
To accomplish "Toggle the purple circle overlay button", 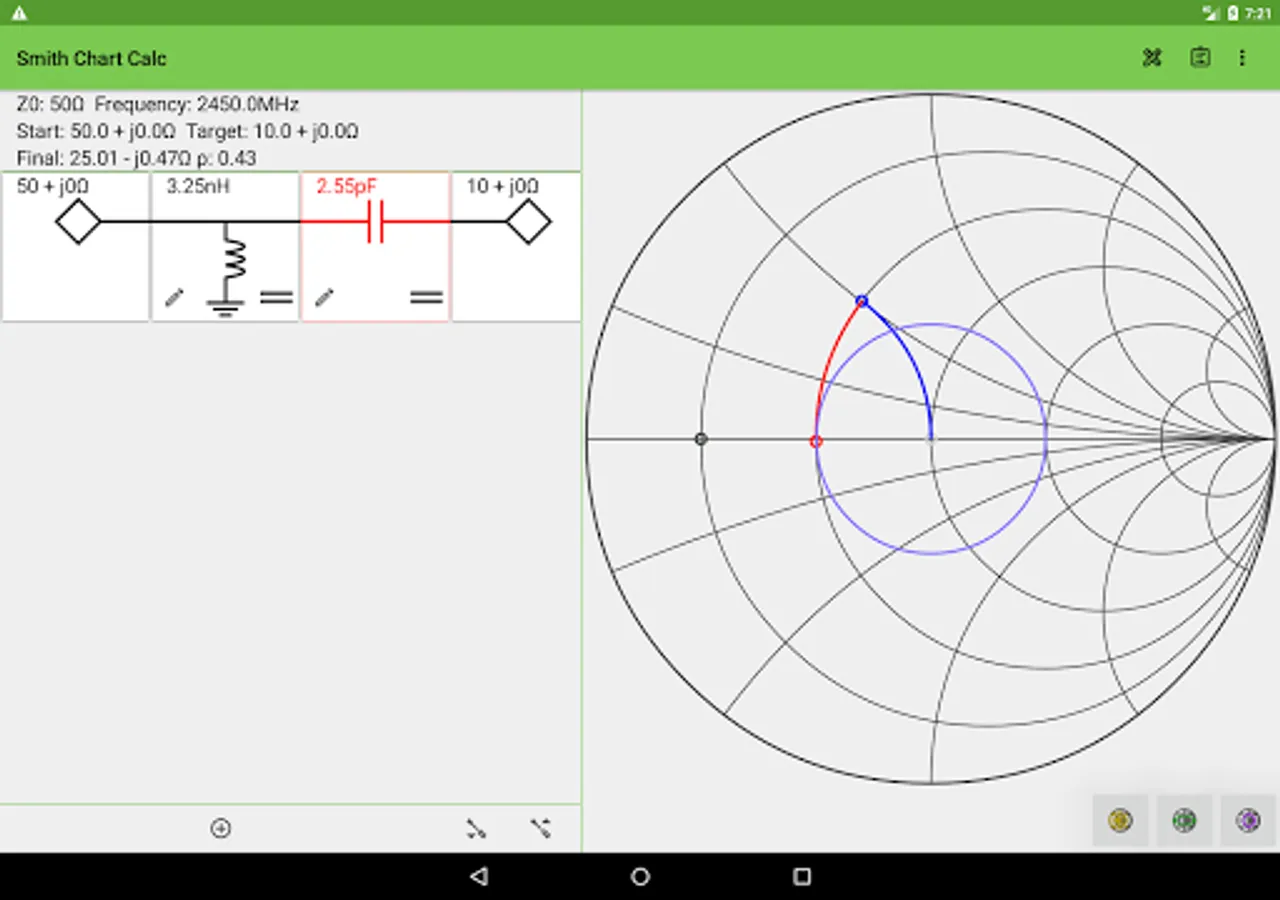I will point(1248,821).
